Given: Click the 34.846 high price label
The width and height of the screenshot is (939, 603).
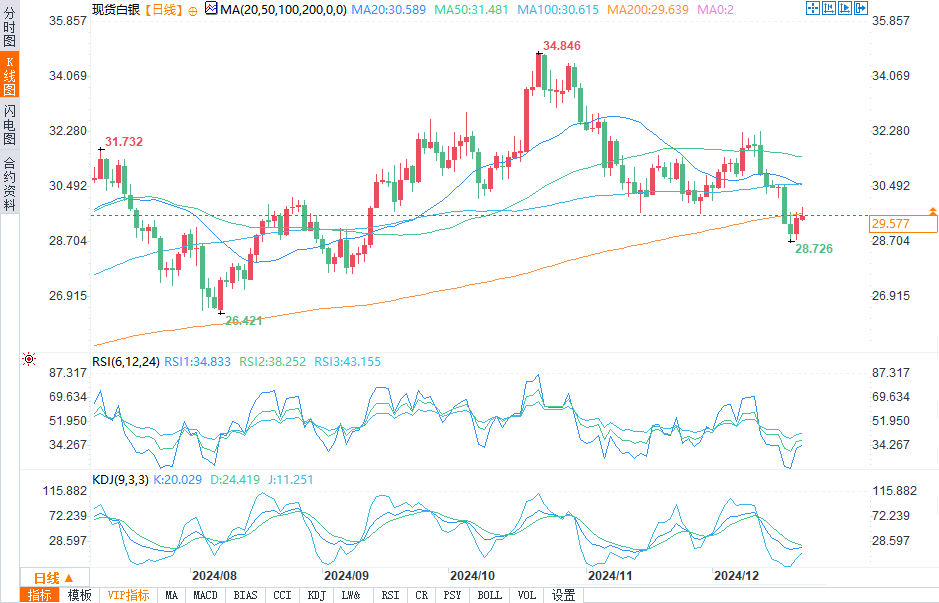Looking at the screenshot, I should coord(562,46).
